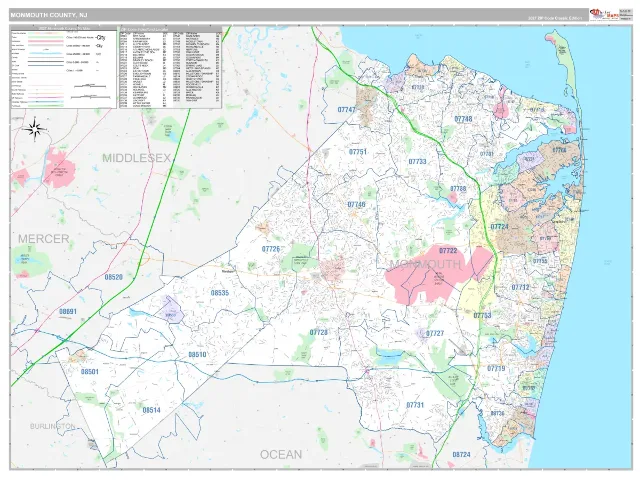The height and width of the screenshot is (480, 640).
Task: Select ZIP code label 07748
Action: point(463,119)
